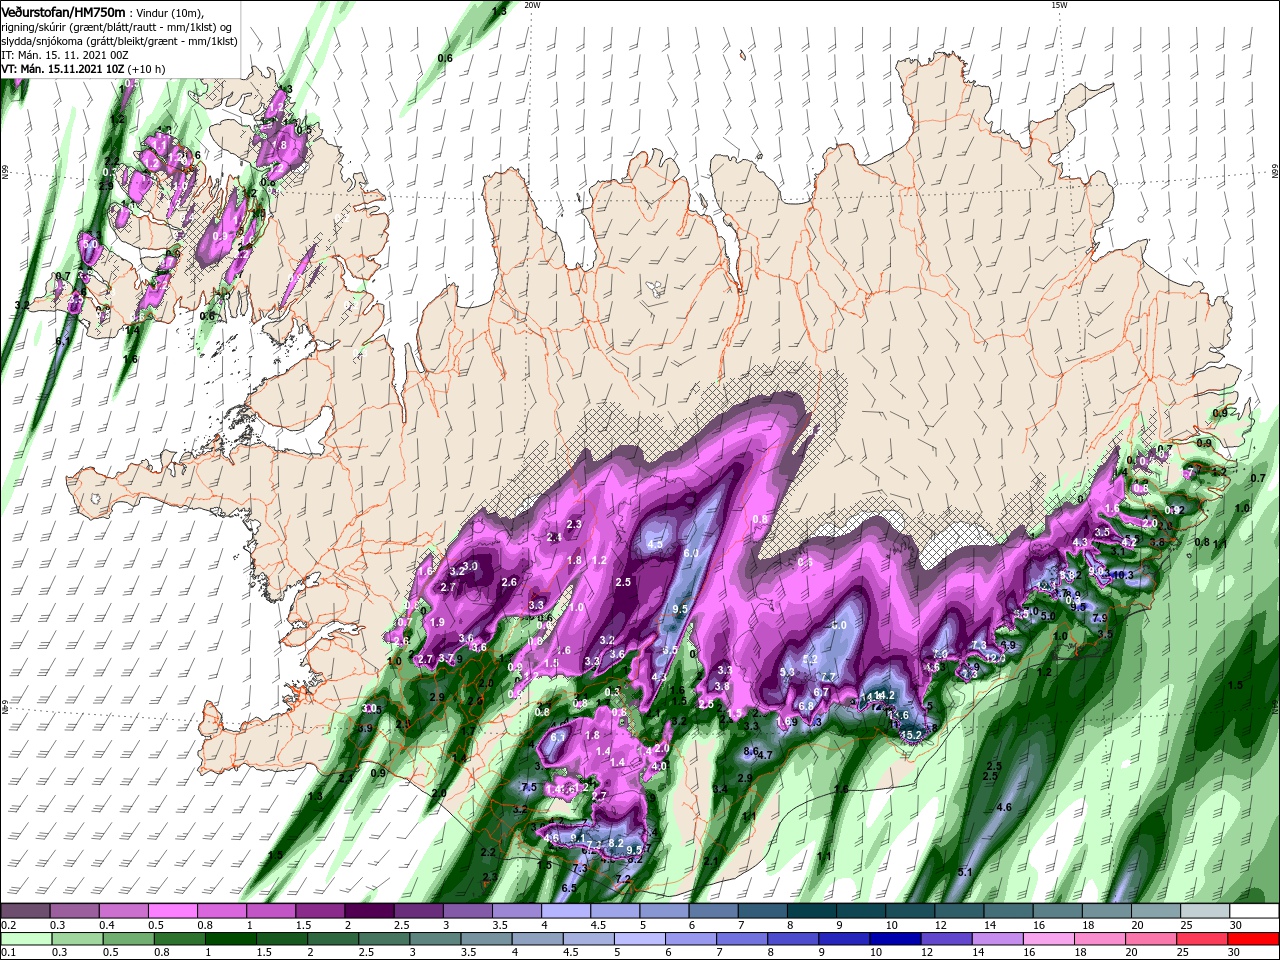Click the 10.3 precipitation value on the map
The image size is (1280, 960).
point(1122,575)
